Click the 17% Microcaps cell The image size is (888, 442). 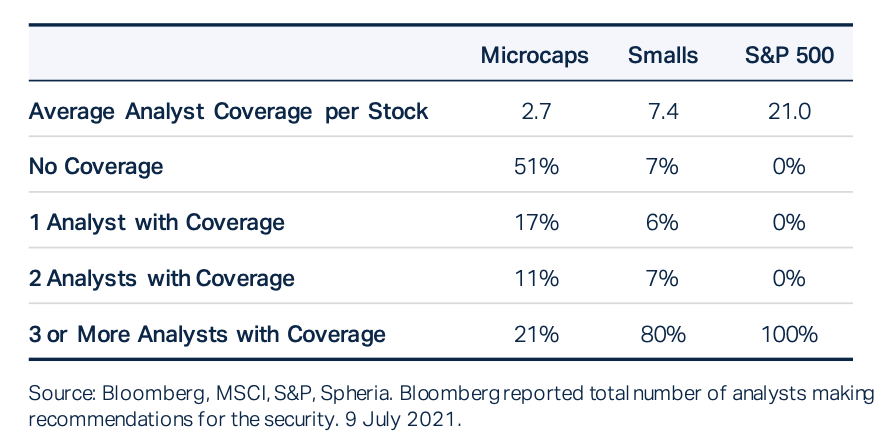pyautogui.click(x=534, y=222)
